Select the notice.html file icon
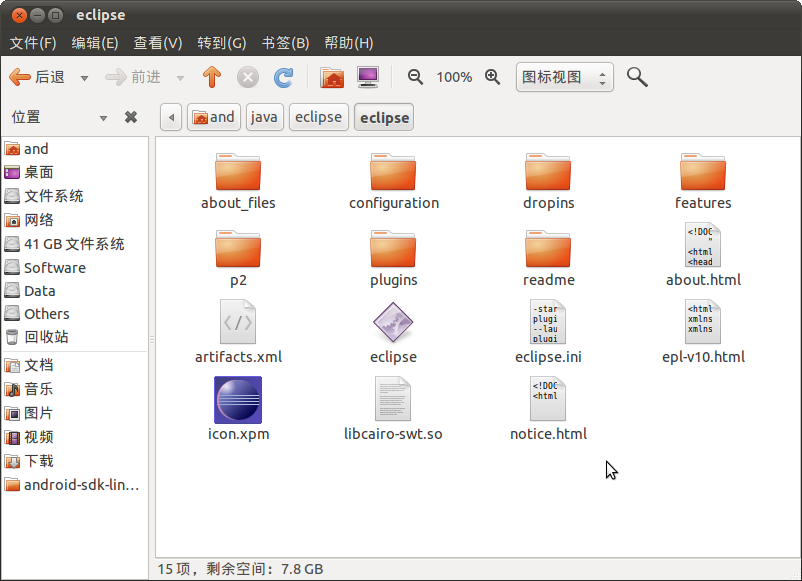 click(x=548, y=399)
